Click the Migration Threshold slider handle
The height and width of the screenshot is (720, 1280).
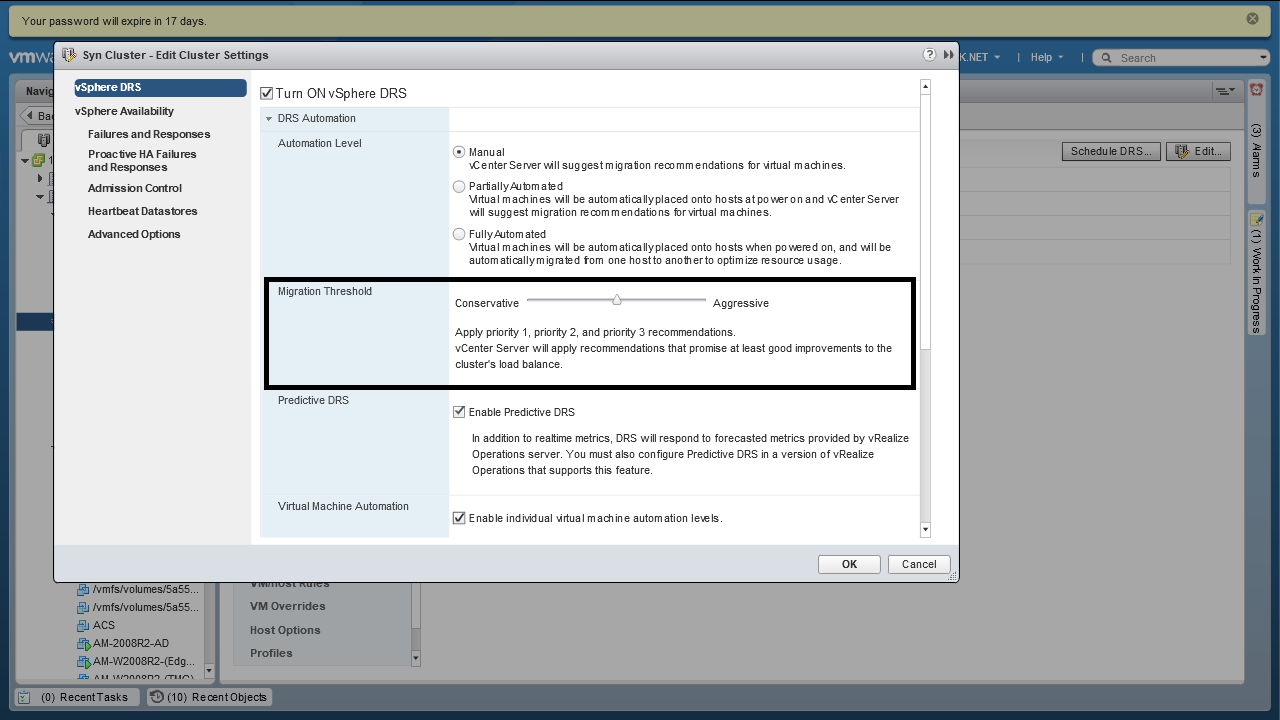(617, 300)
